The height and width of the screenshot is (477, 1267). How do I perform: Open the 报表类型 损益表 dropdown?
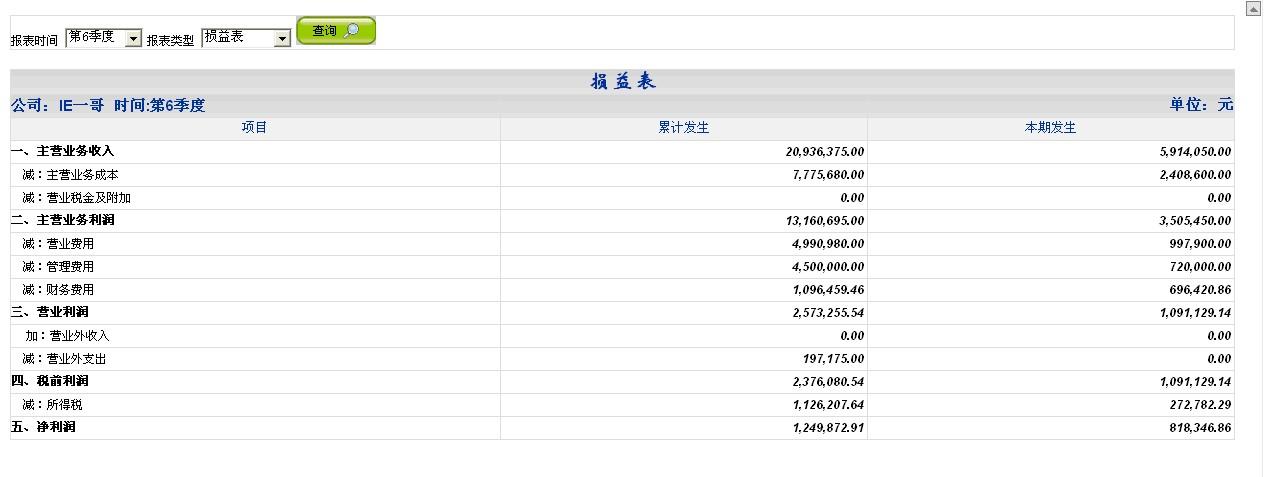click(x=246, y=38)
